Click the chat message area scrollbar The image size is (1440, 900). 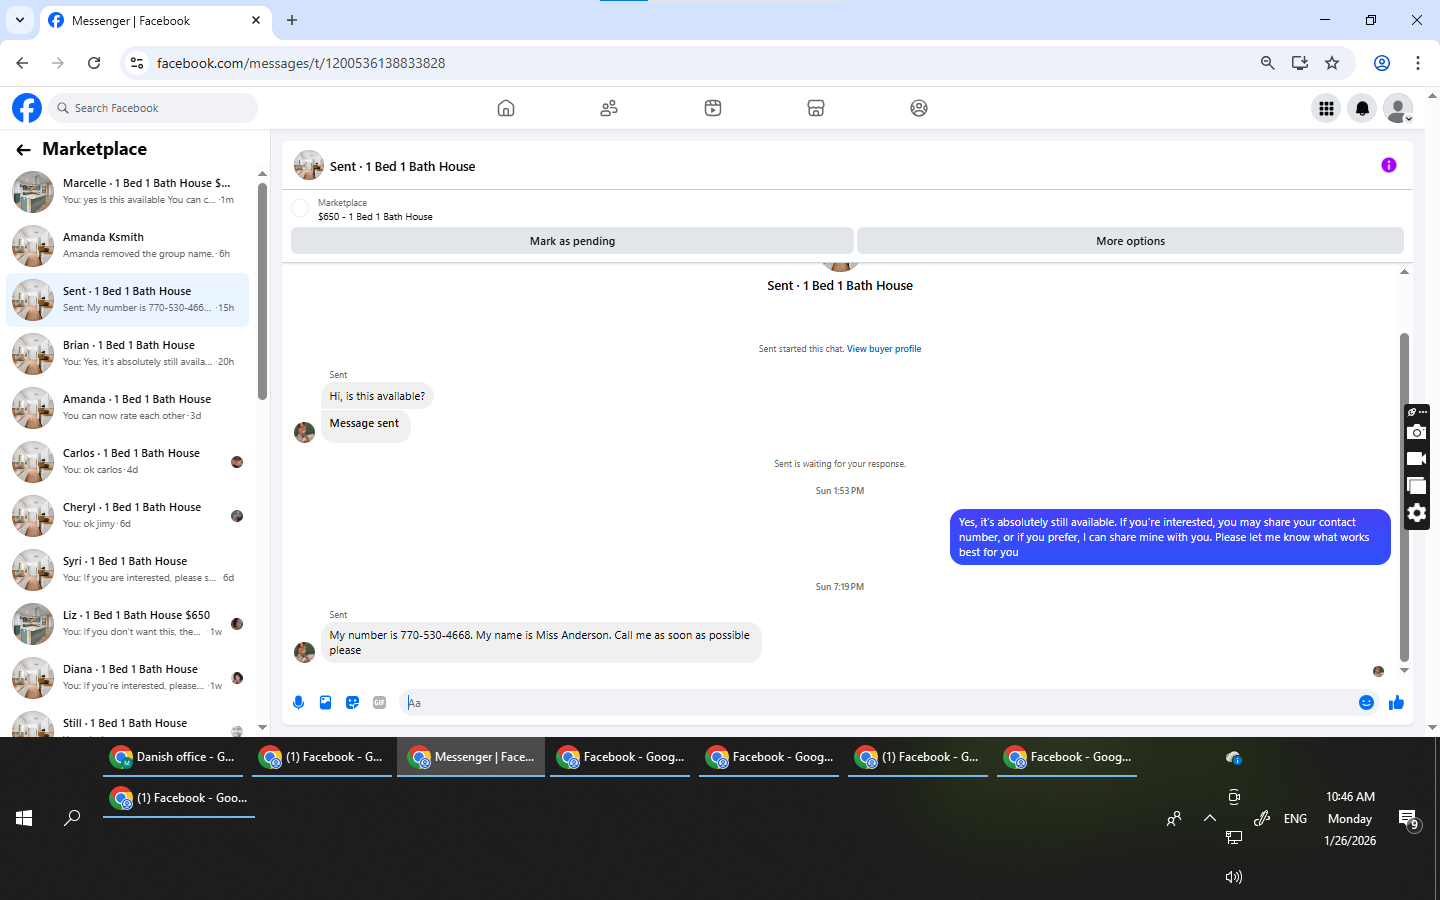coord(1404,497)
